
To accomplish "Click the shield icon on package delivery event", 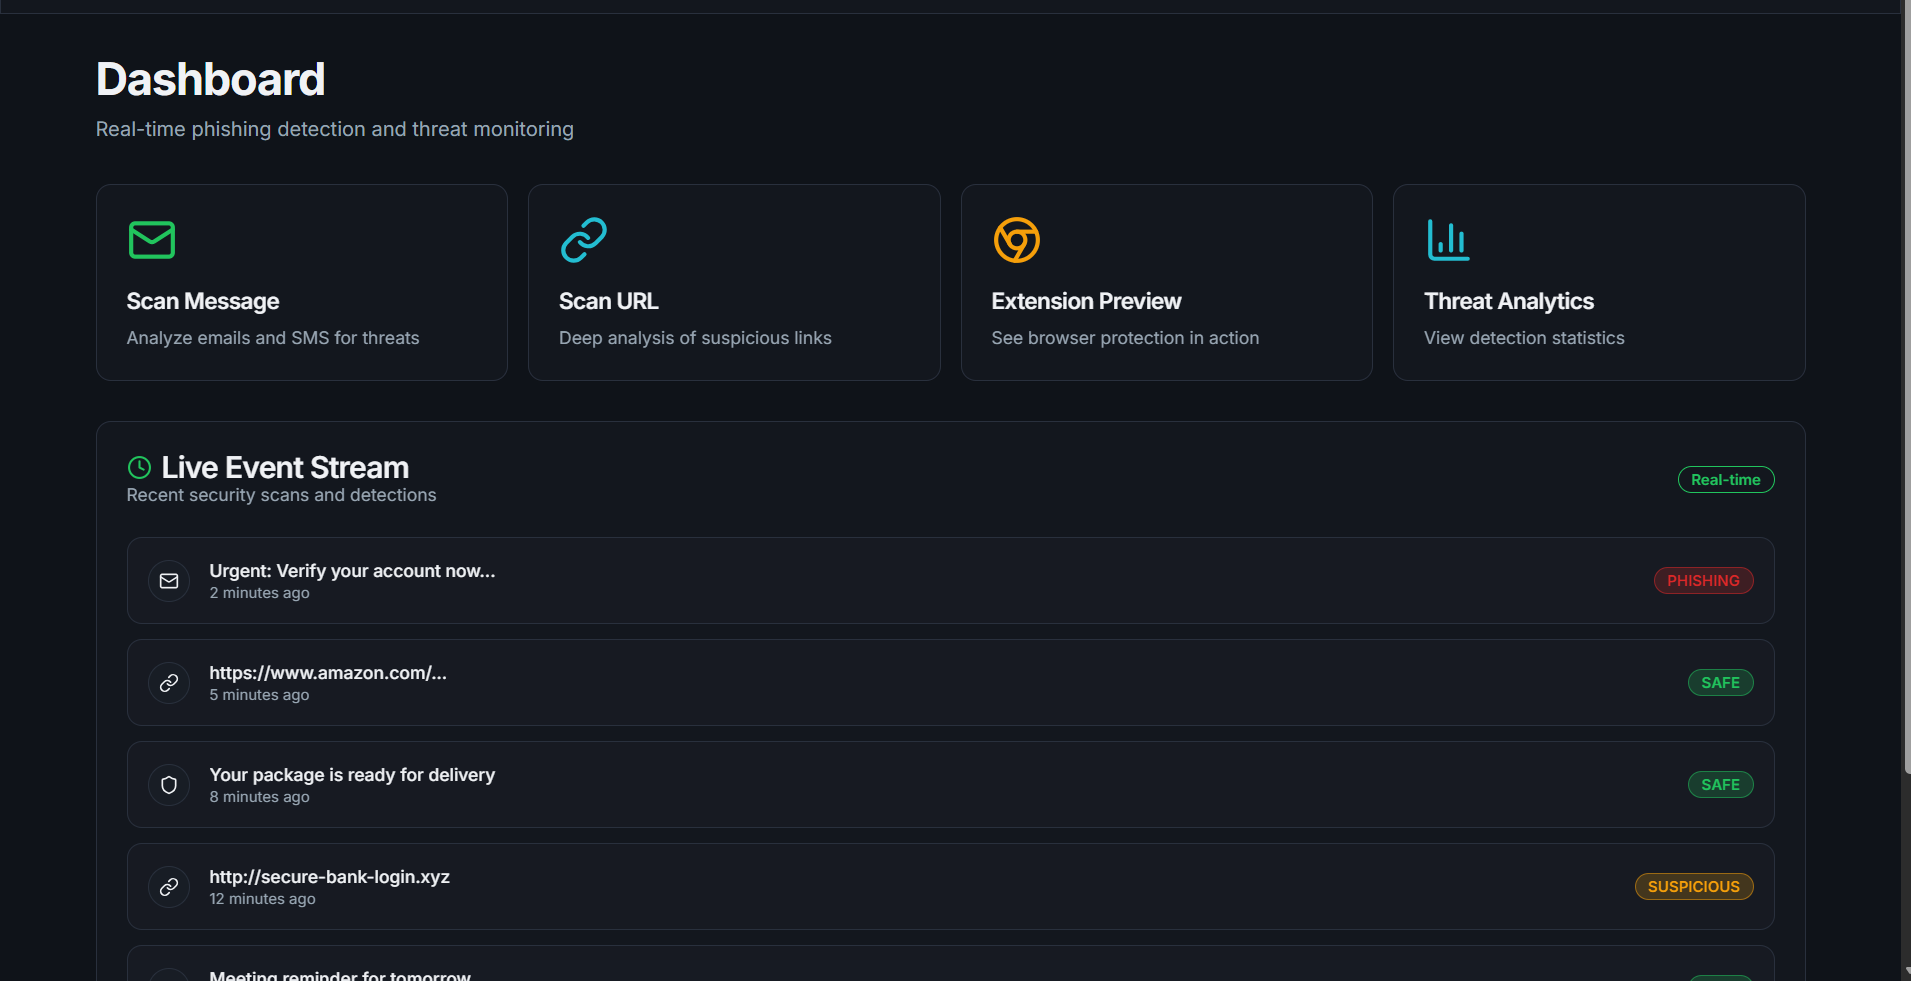I will coord(169,785).
